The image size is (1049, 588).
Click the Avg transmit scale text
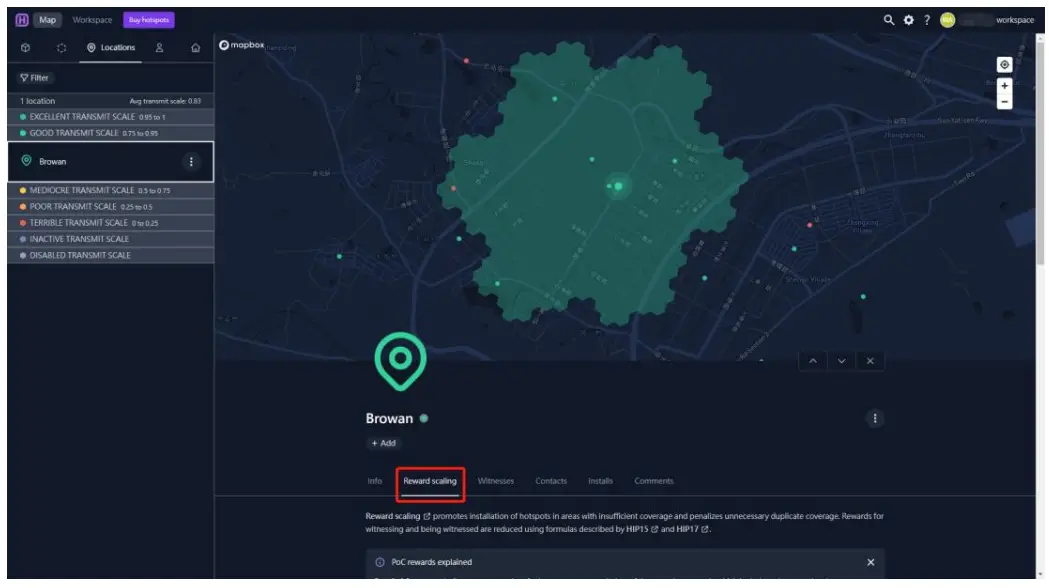[165, 101]
